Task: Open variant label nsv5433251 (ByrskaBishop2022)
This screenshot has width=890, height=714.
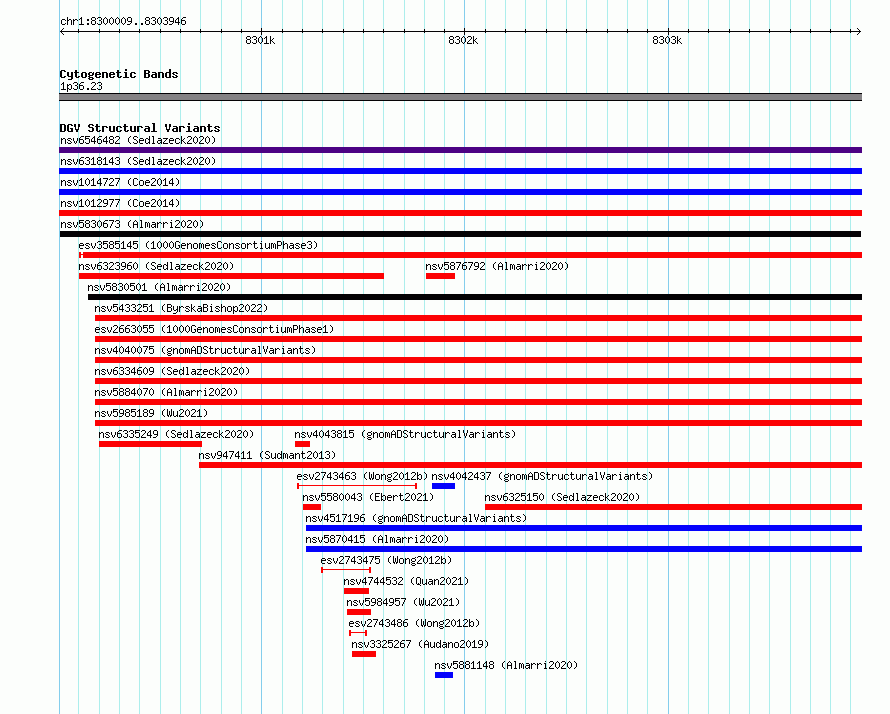Action: click(x=181, y=308)
